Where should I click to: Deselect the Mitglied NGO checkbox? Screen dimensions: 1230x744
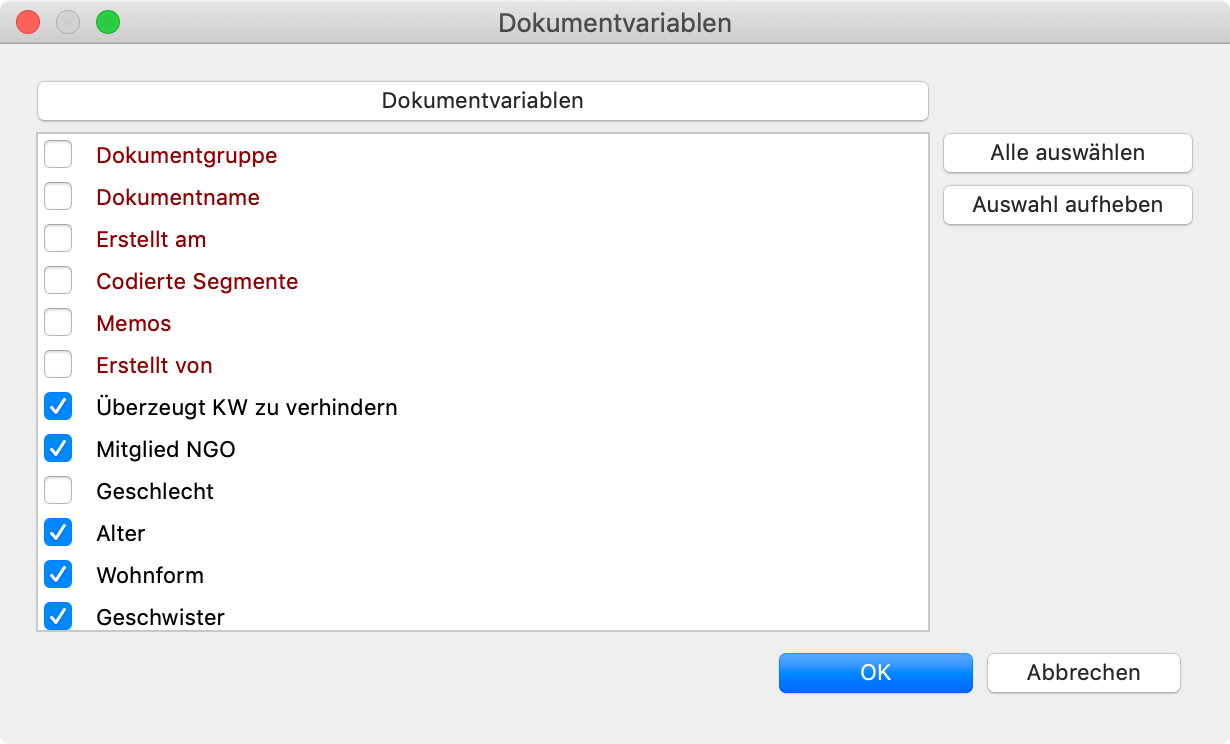coord(58,449)
